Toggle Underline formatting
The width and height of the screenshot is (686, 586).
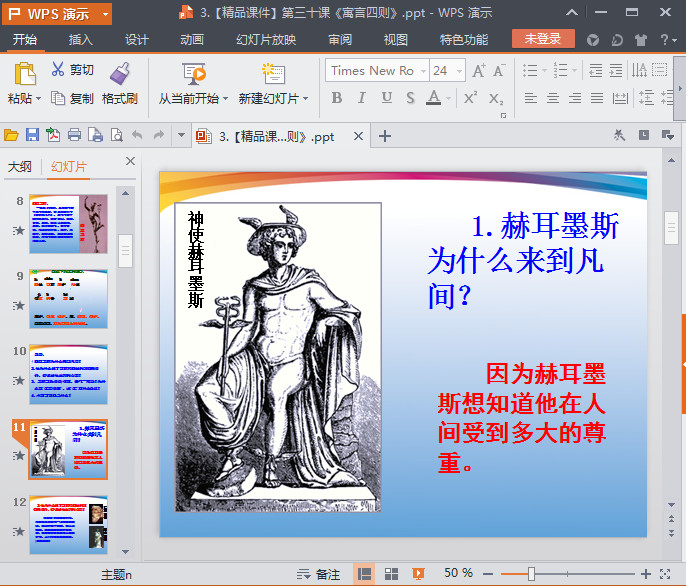tap(386, 98)
